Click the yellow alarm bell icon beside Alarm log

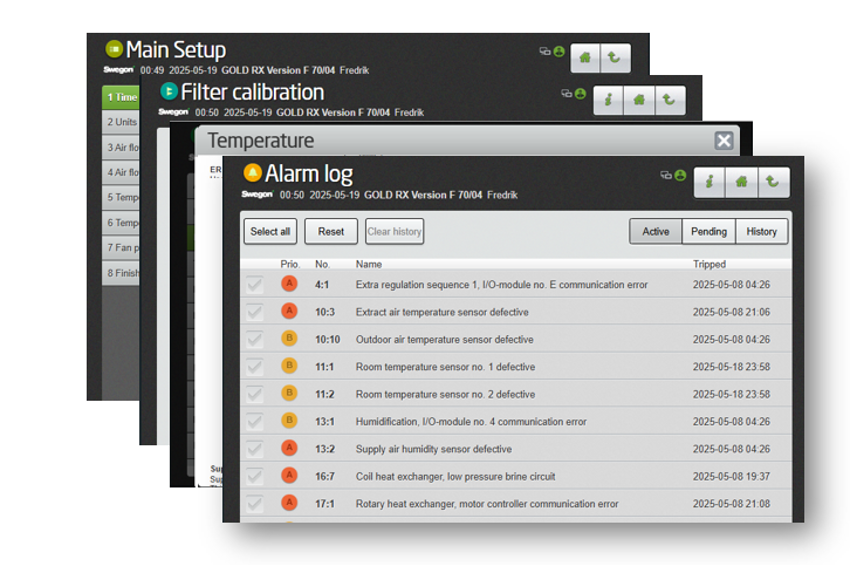pyautogui.click(x=253, y=173)
